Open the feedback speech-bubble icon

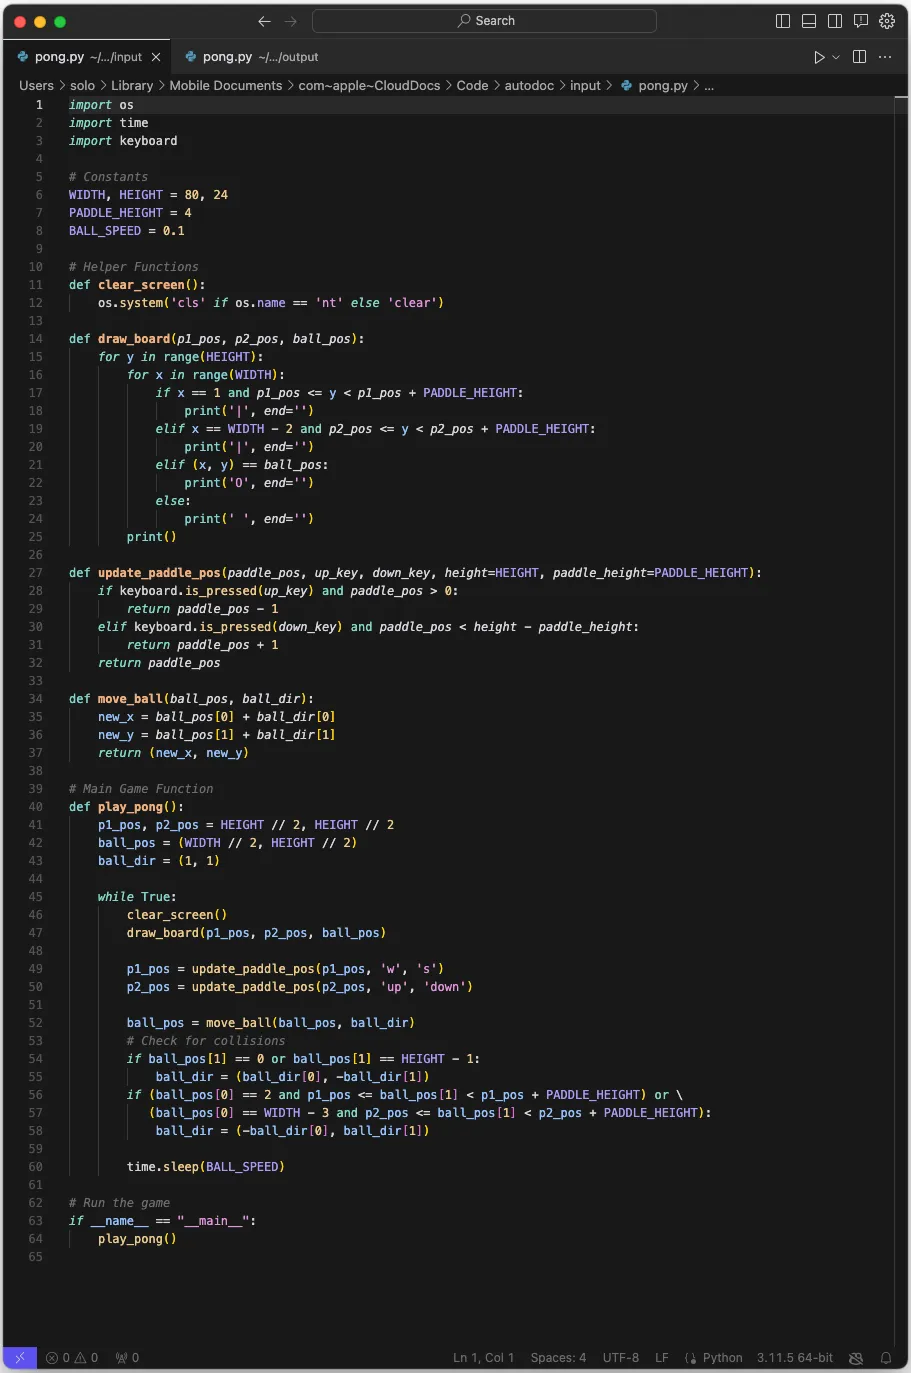(861, 21)
